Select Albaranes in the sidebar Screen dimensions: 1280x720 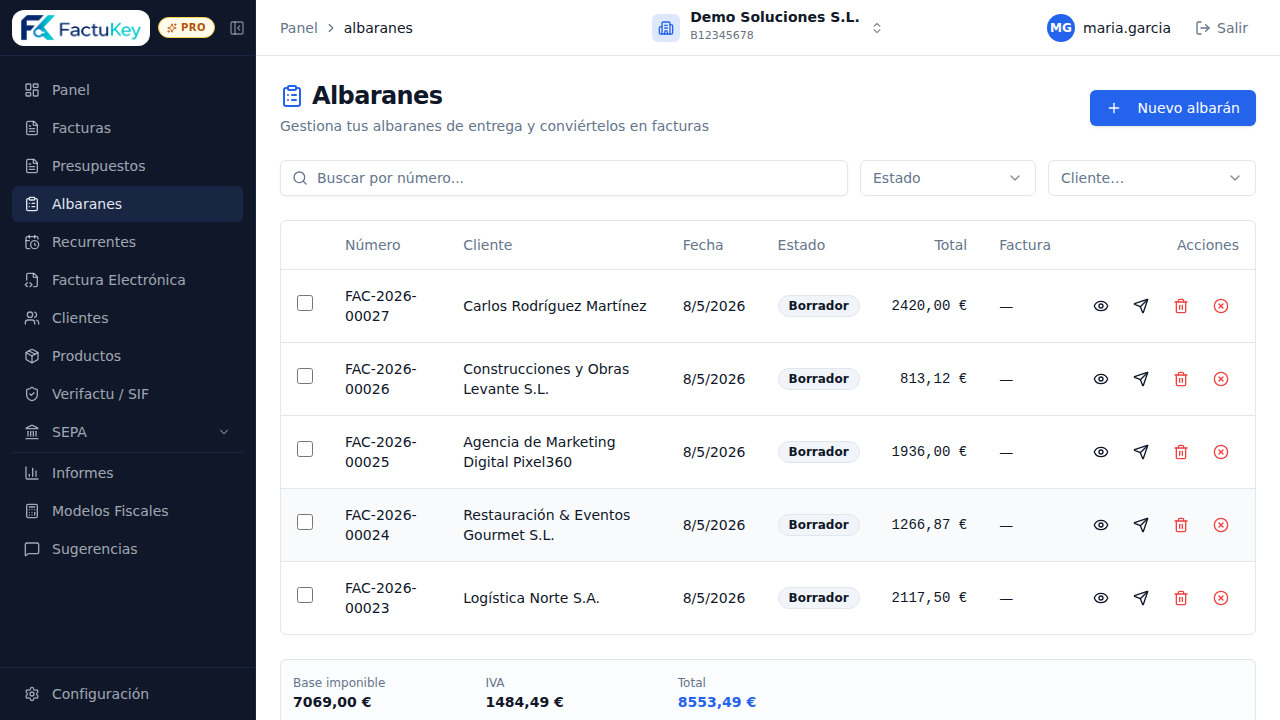[127, 204]
